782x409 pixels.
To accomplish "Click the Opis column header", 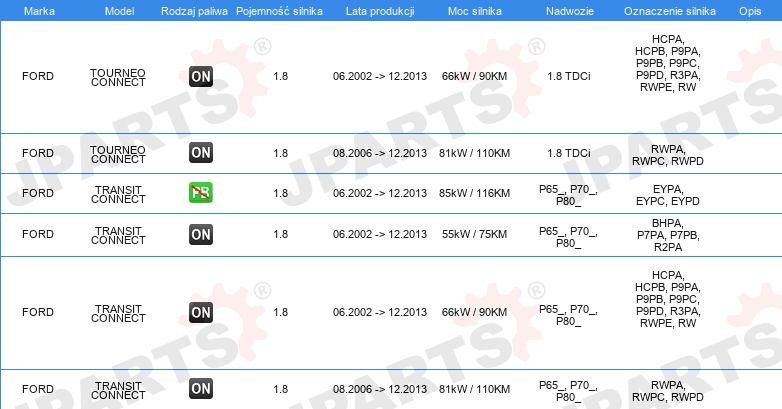I will click(750, 11).
